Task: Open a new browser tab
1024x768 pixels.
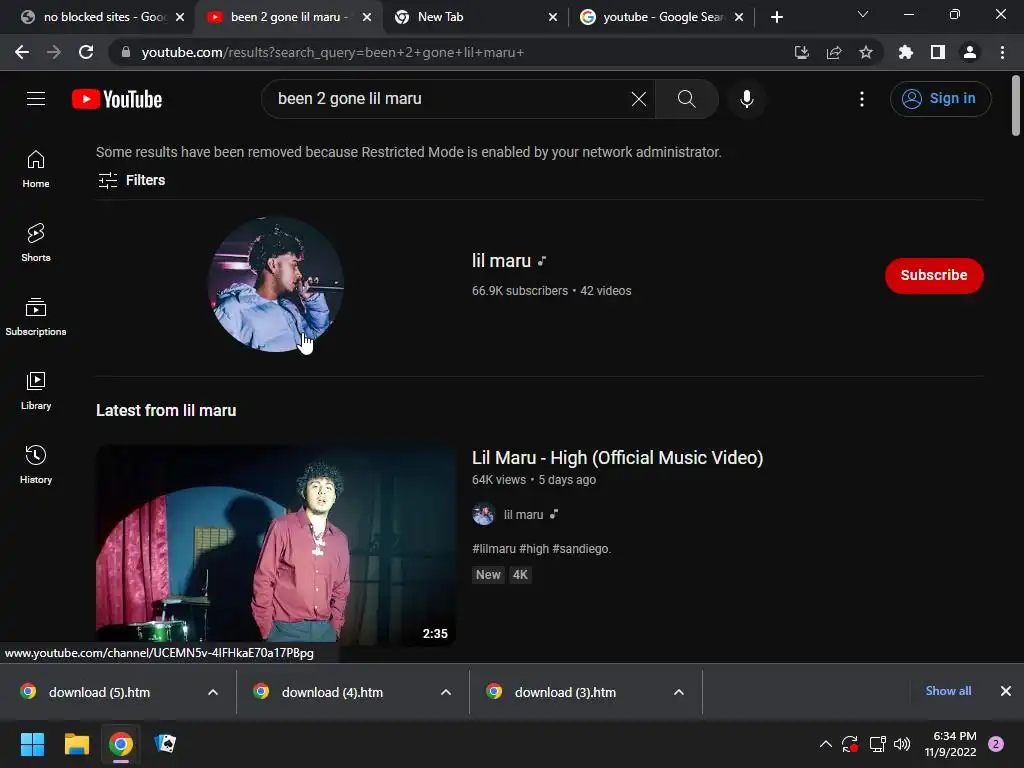Action: point(776,17)
